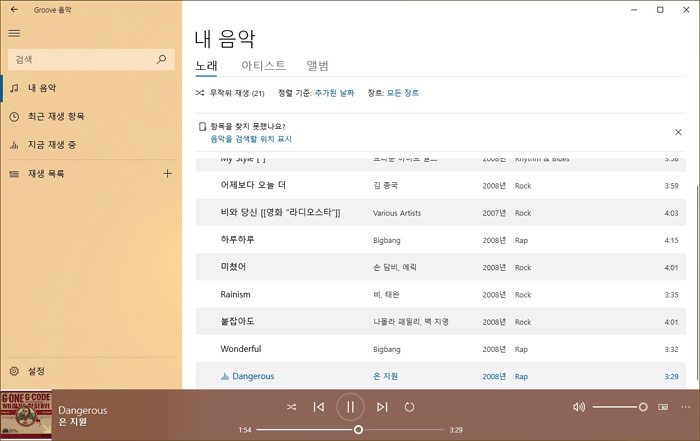The width and height of the screenshot is (700, 441).
Task: Pause the current song
Action: [350, 407]
